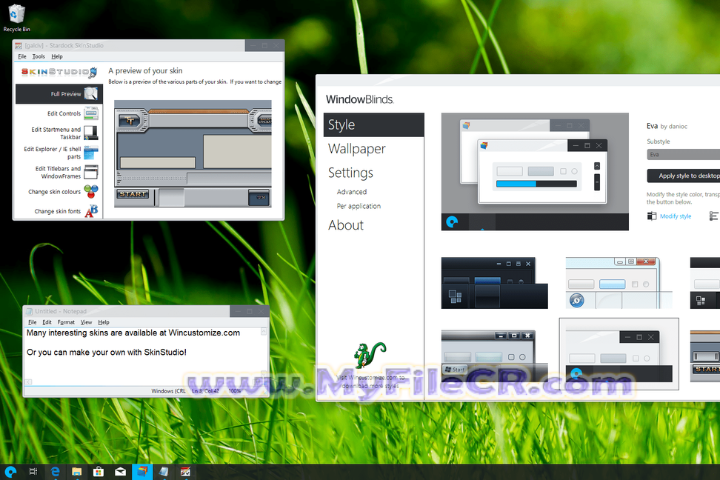Open Advanced settings in WindowBlinds
The width and height of the screenshot is (720, 480).
tap(352, 192)
